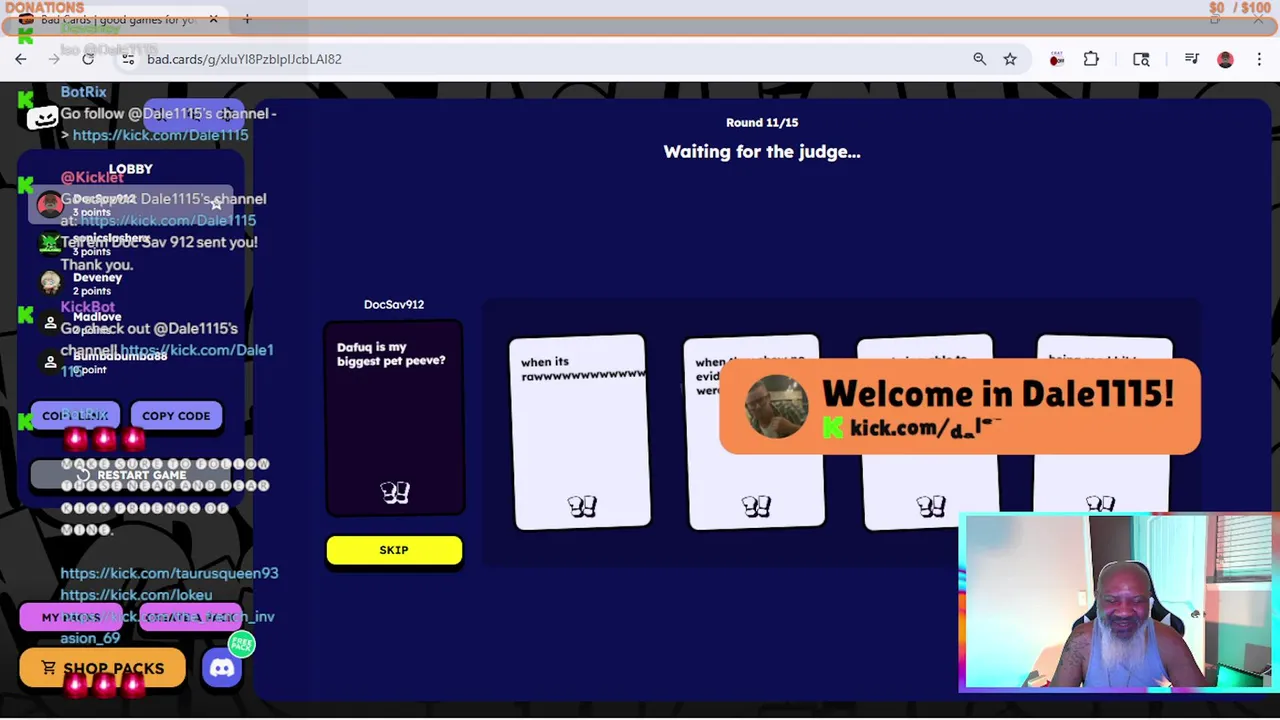Pick the white card "when its rawwww"

pyautogui.click(x=580, y=432)
